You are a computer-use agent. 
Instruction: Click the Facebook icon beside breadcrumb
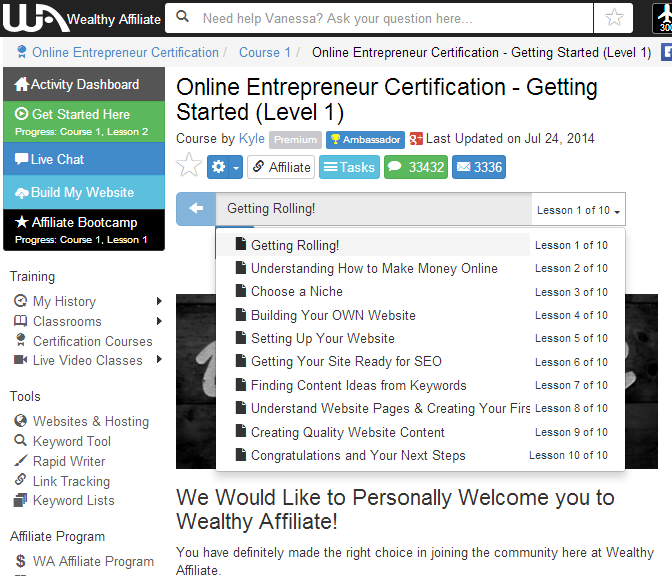(666, 52)
